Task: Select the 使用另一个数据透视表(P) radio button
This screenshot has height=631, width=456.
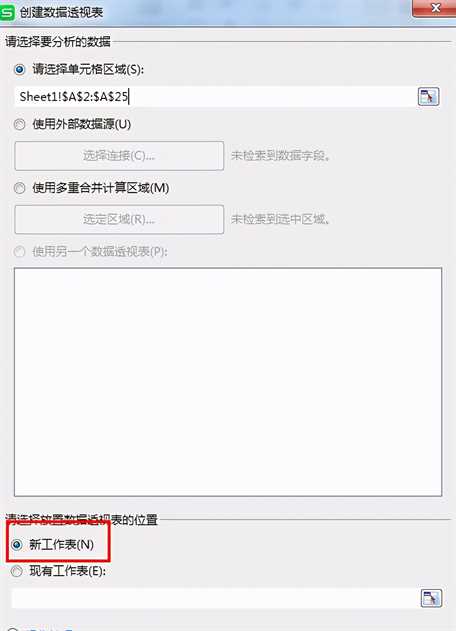Action: [19, 252]
